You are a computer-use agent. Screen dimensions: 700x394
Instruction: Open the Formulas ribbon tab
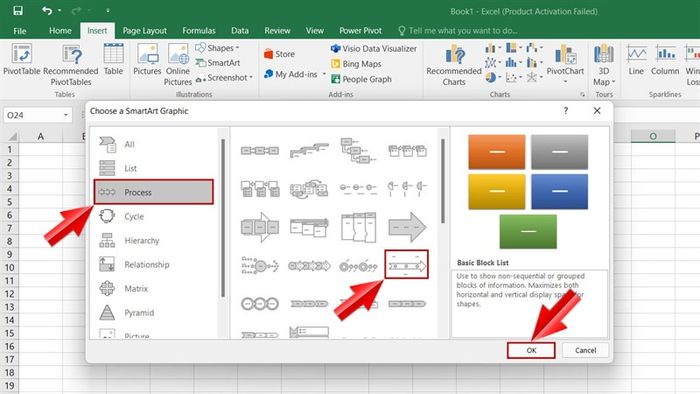(199, 31)
